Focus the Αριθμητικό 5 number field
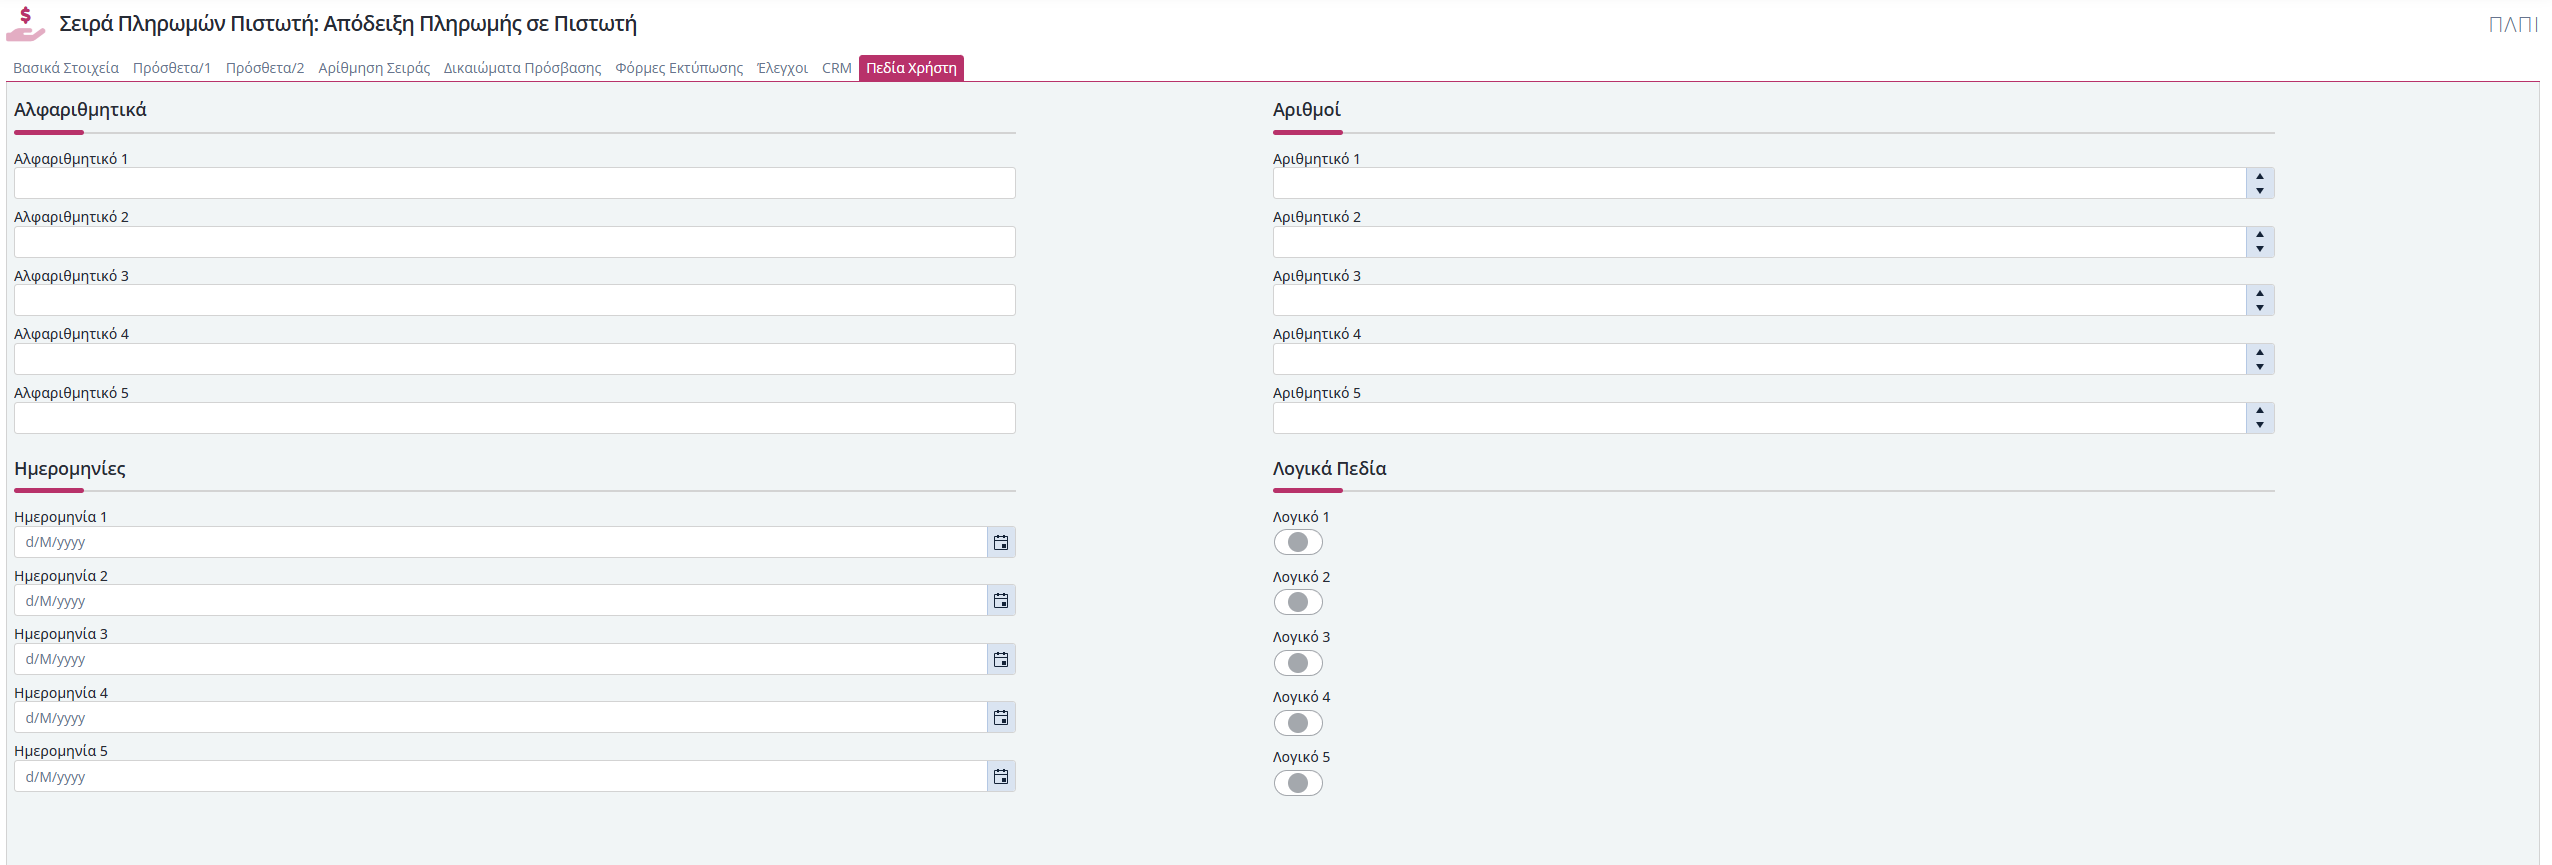The height and width of the screenshot is (865, 2552). click(x=1759, y=418)
